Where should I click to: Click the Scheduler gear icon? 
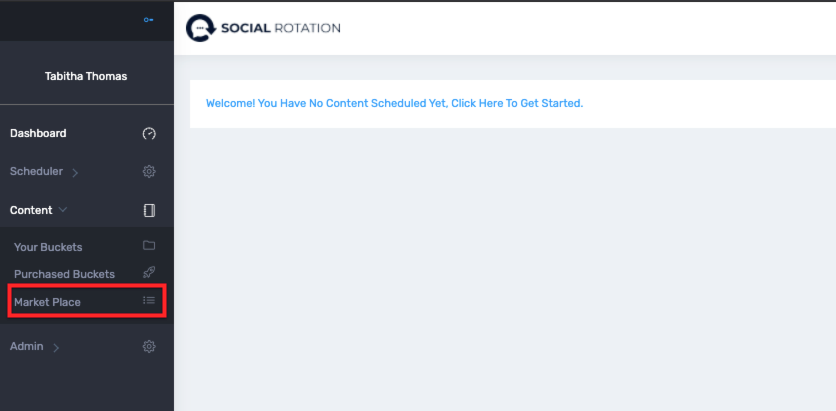tap(149, 172)
